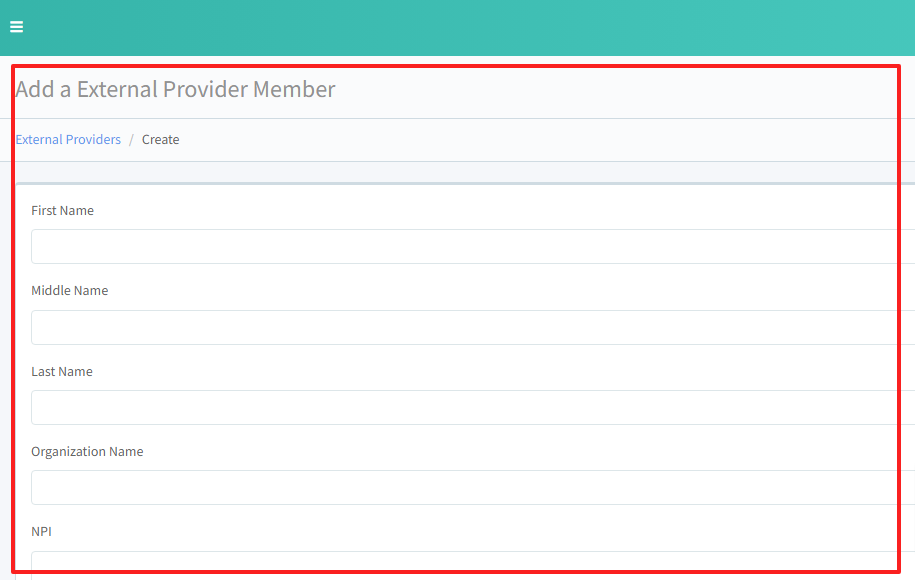Click empty space right of Create breadcrumb
This screenshot has width=915, height=580.
click(x=500, y=140)
